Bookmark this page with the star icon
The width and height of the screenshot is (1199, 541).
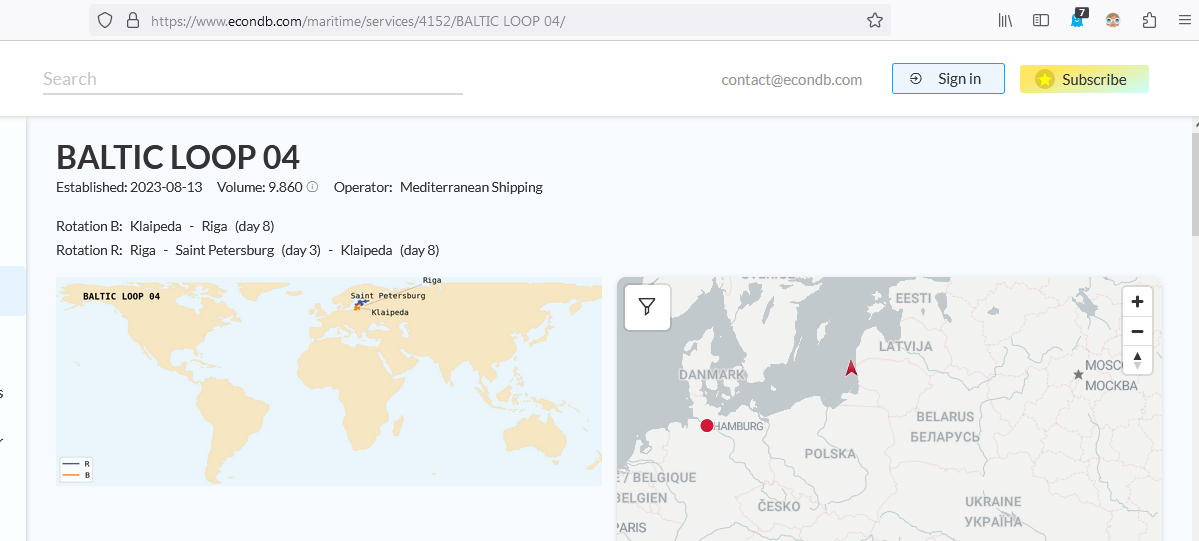click(x=875, y=21)
